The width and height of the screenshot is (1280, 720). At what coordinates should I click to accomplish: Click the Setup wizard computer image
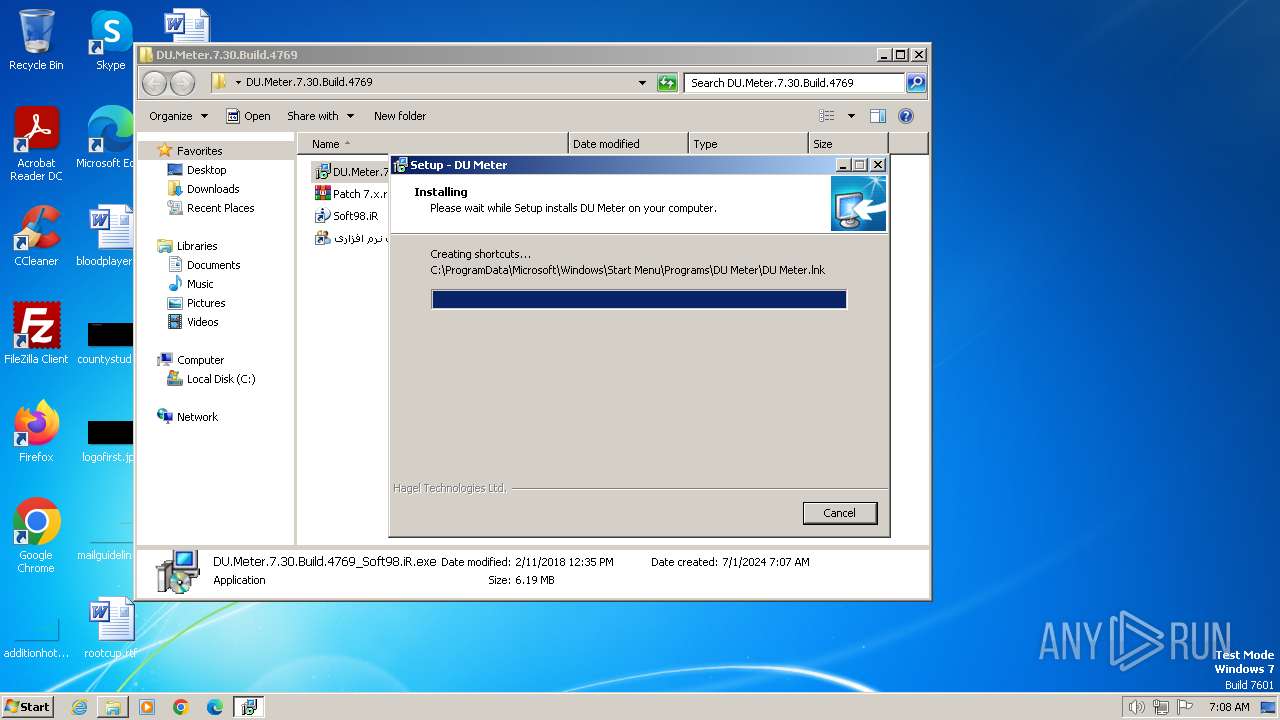coord(858,204)
